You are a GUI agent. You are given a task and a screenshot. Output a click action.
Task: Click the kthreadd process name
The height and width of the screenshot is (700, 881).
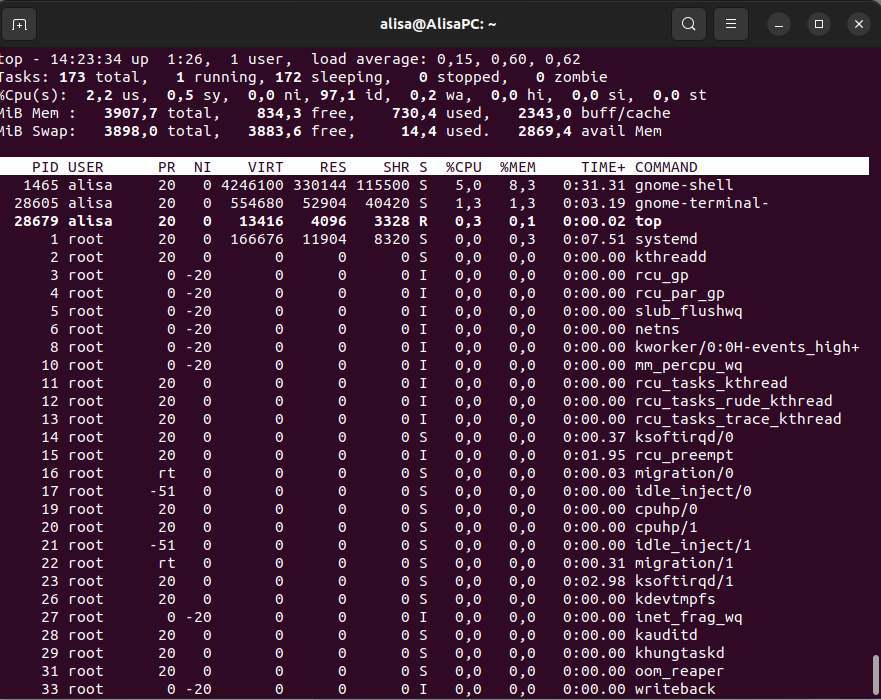[x=670, y=257]
